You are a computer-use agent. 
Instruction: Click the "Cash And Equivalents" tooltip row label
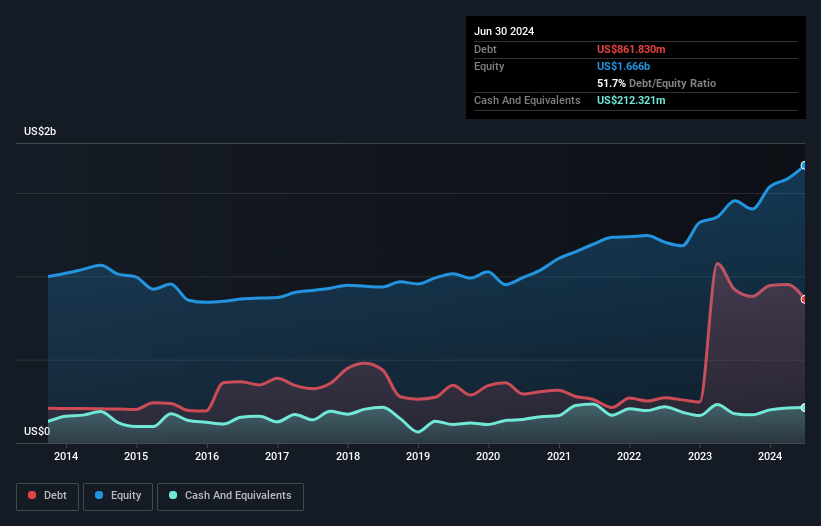(527, 100)
